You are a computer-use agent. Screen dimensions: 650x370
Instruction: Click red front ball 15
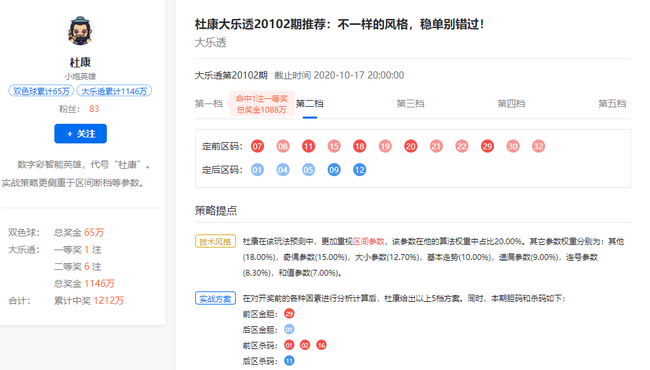(334, 146)
